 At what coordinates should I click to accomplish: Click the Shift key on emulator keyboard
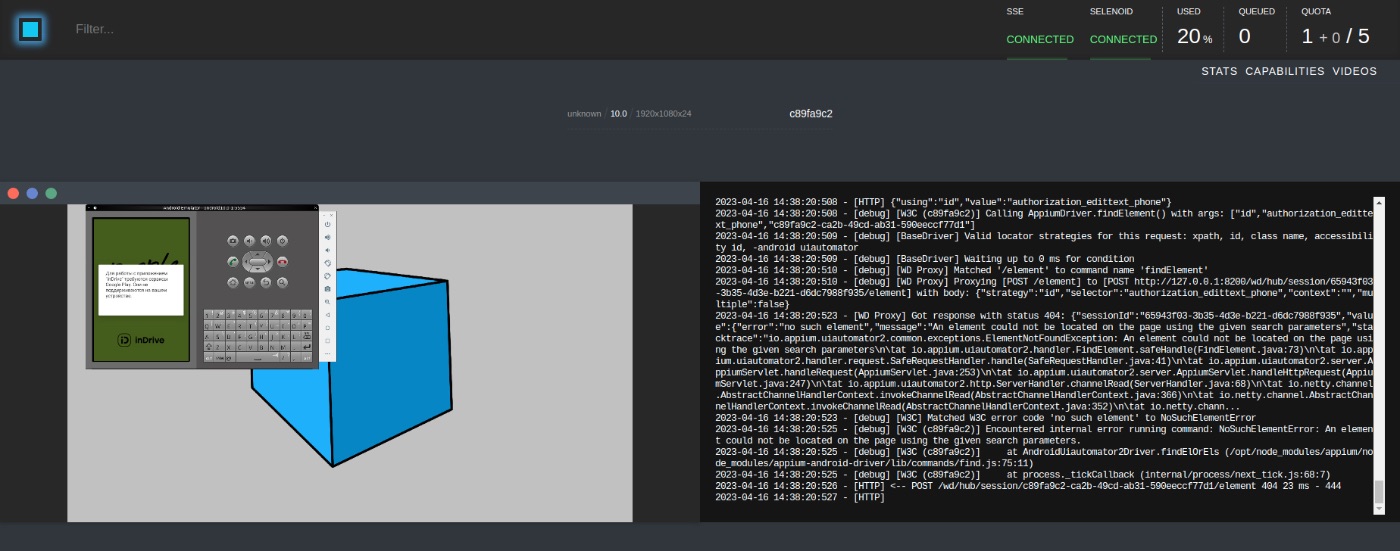tap(209, 347)
